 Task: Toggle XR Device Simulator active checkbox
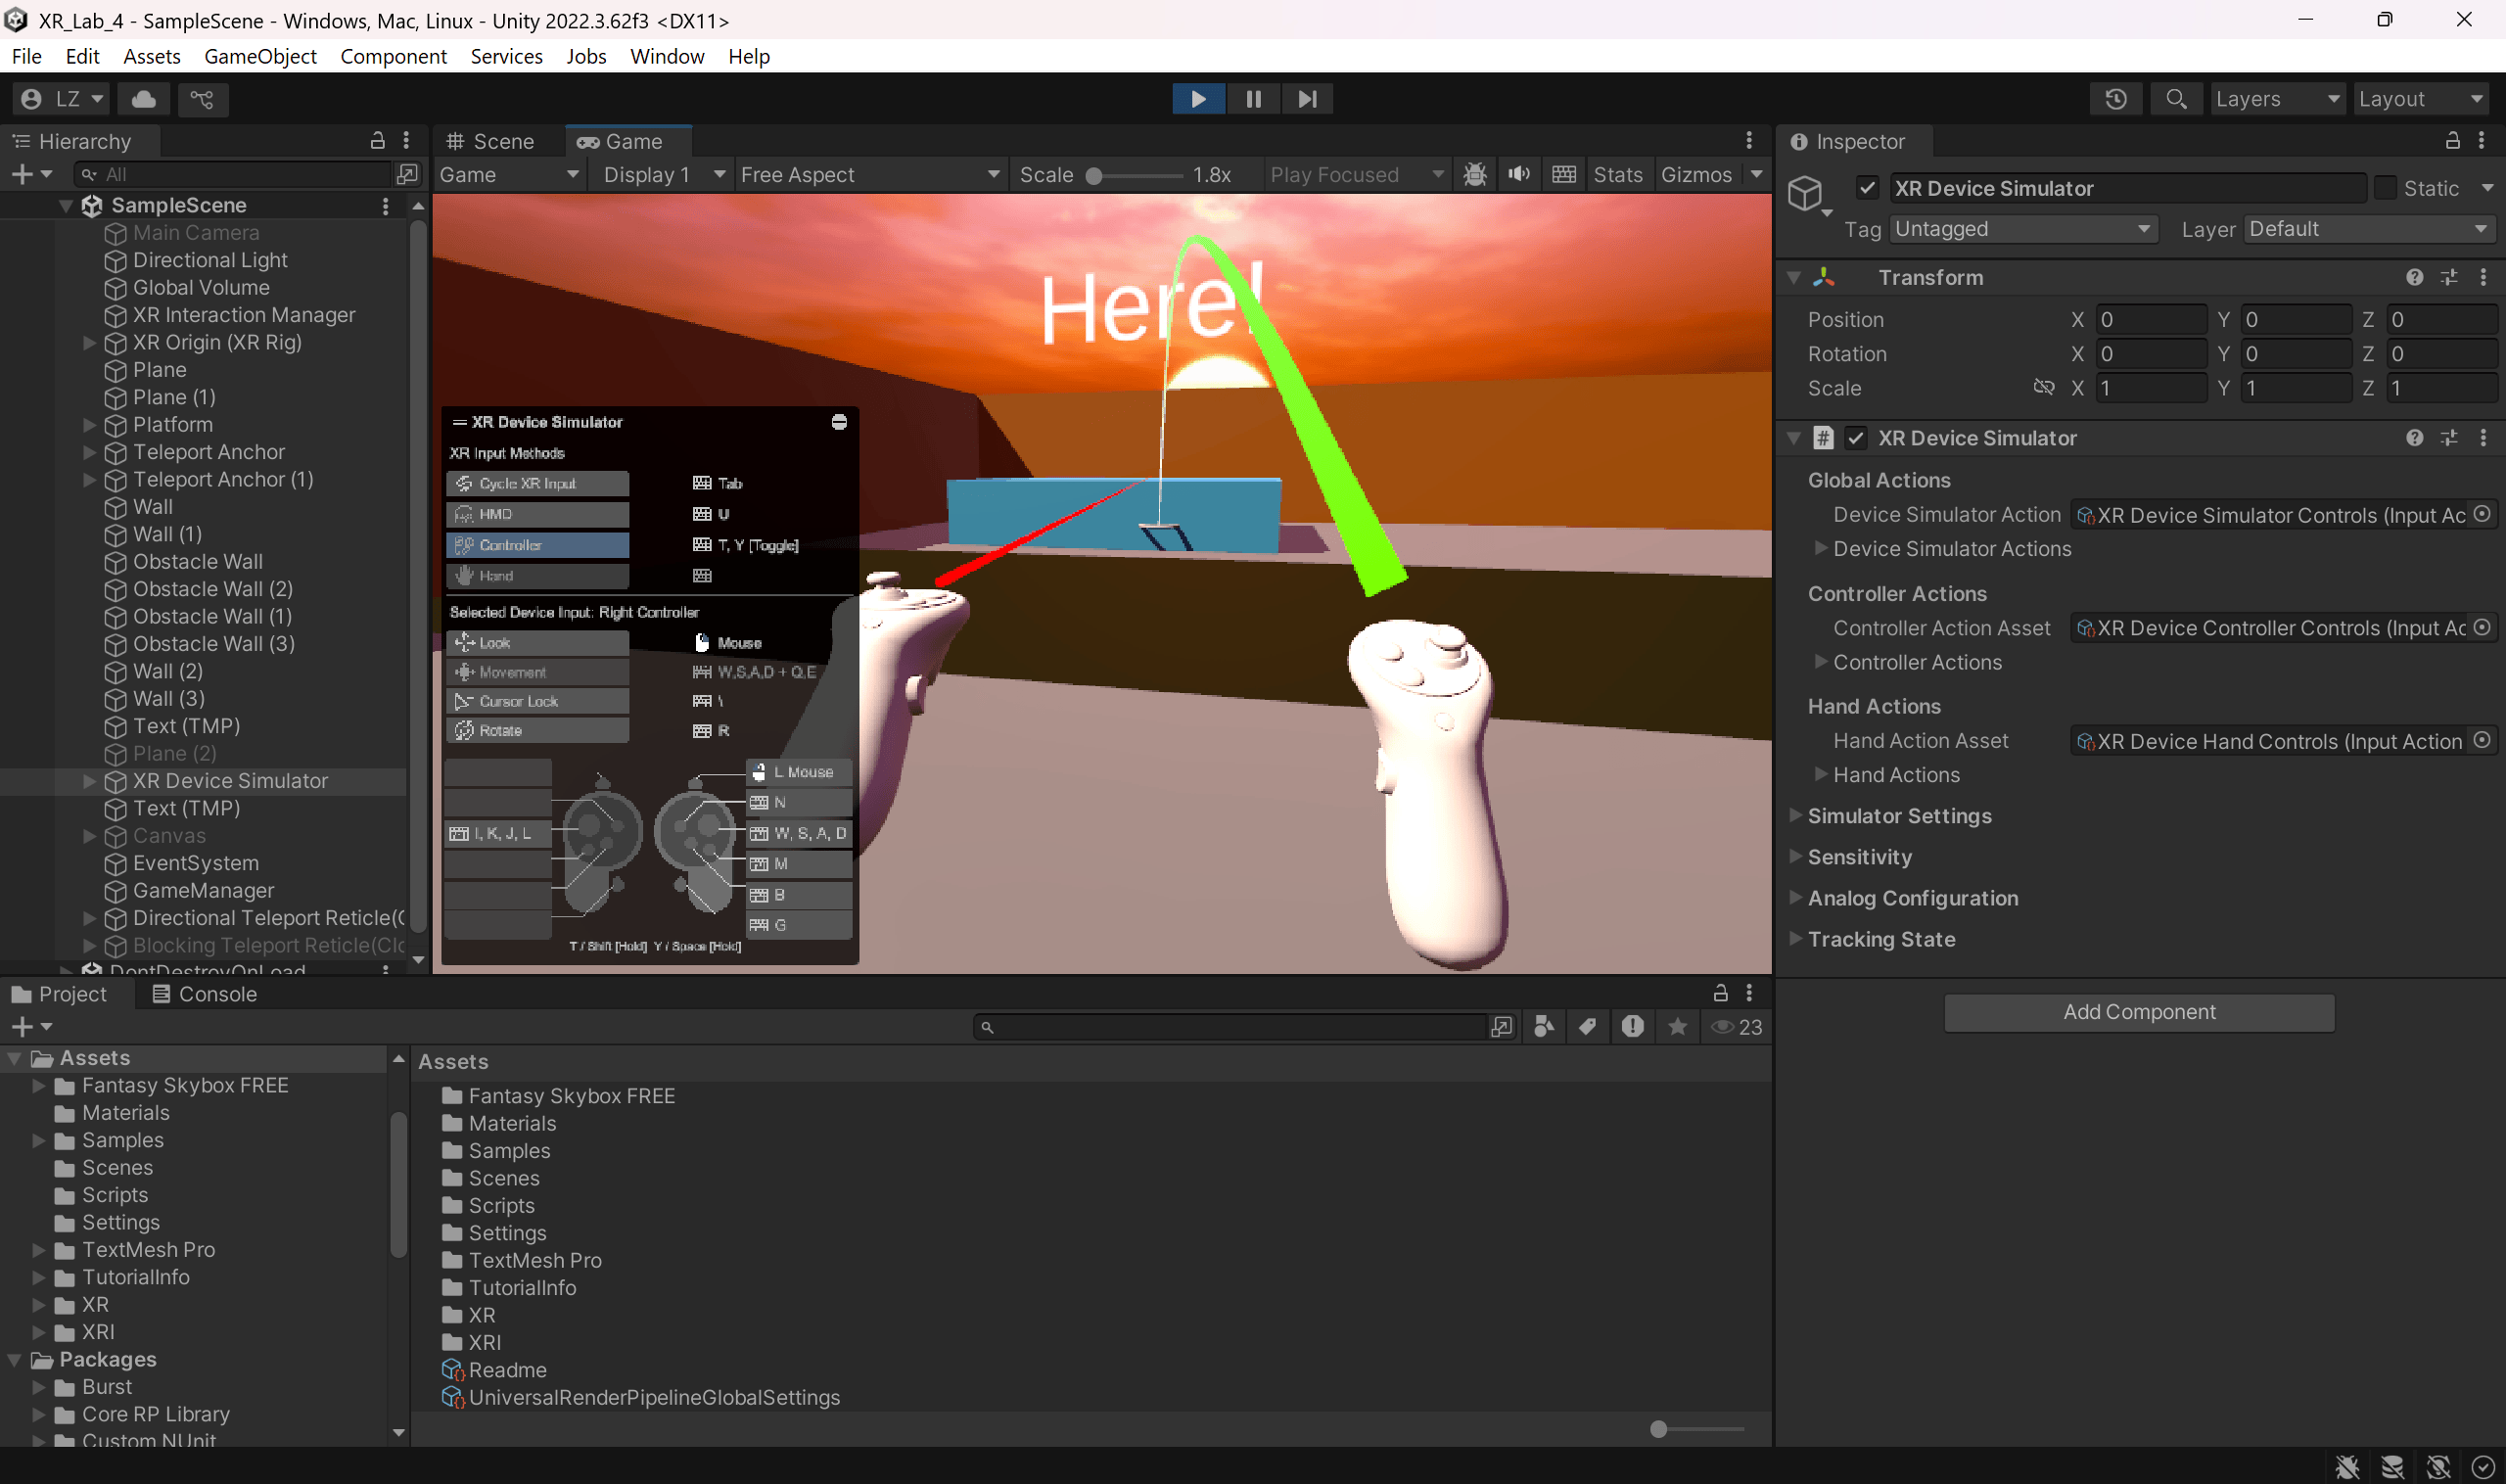pos(1867,188)
